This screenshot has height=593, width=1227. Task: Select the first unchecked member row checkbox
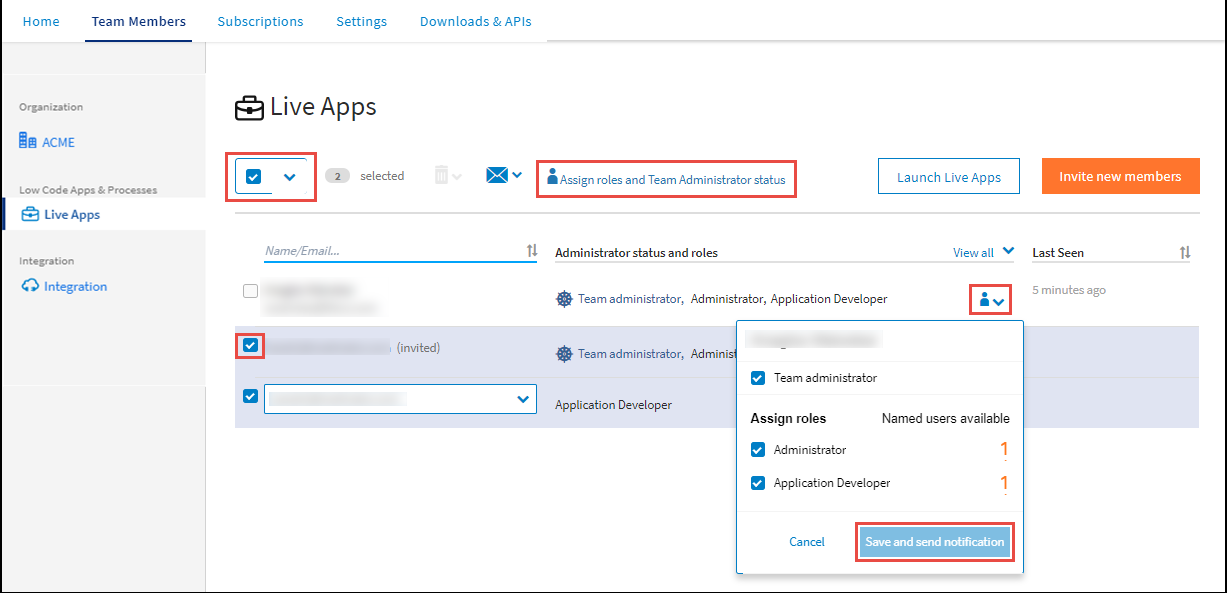pos(250,291)
